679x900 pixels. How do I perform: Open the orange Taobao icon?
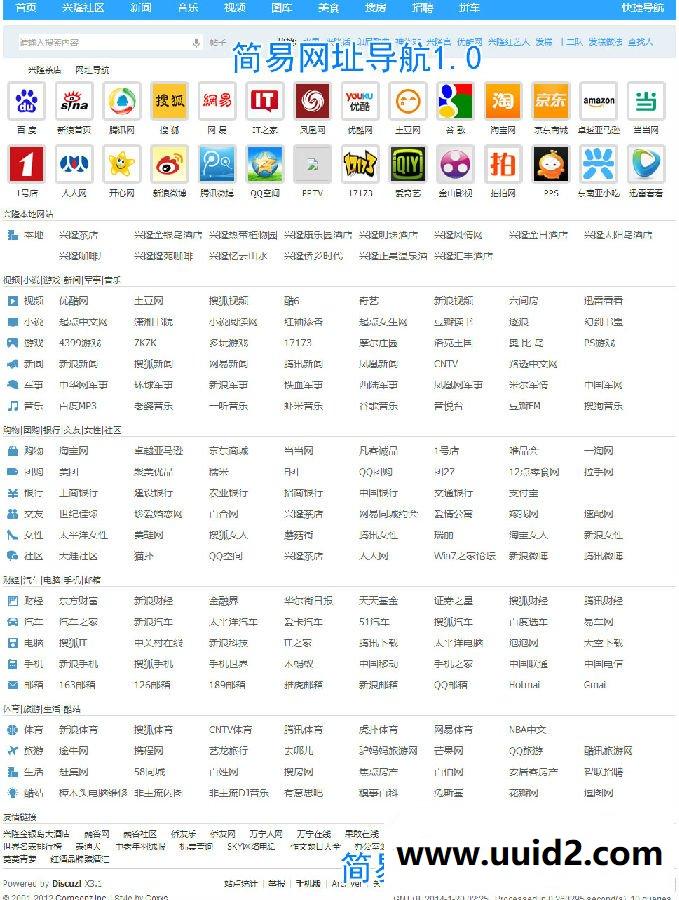(503, 101)
